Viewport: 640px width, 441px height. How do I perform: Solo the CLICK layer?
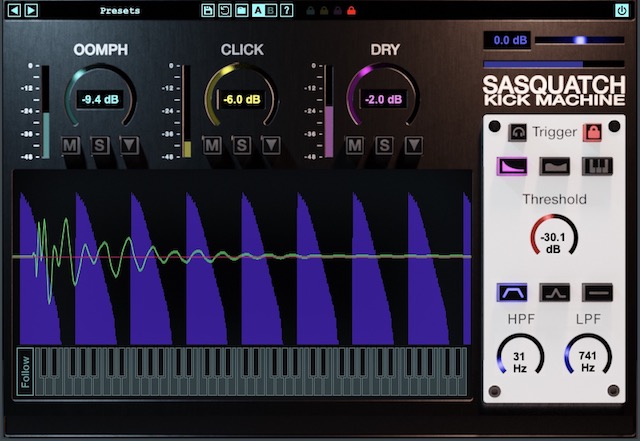[241, 146]
